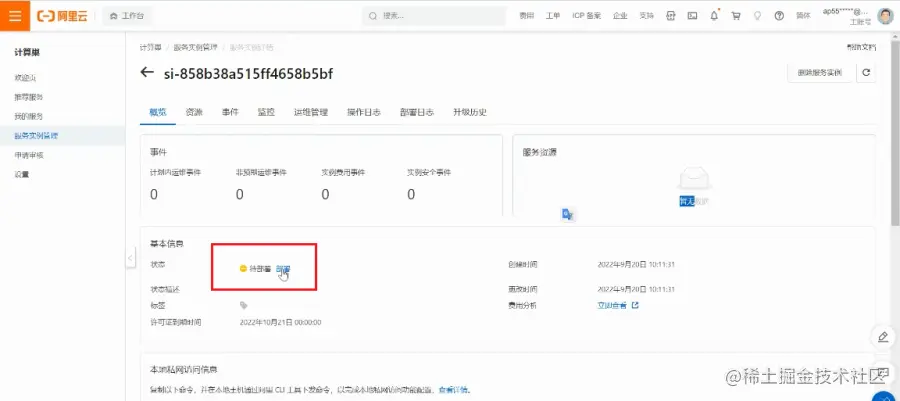Viewport: 900px width, 401px height.
Task: Click the user avatar picture
Action: (885, 16)
